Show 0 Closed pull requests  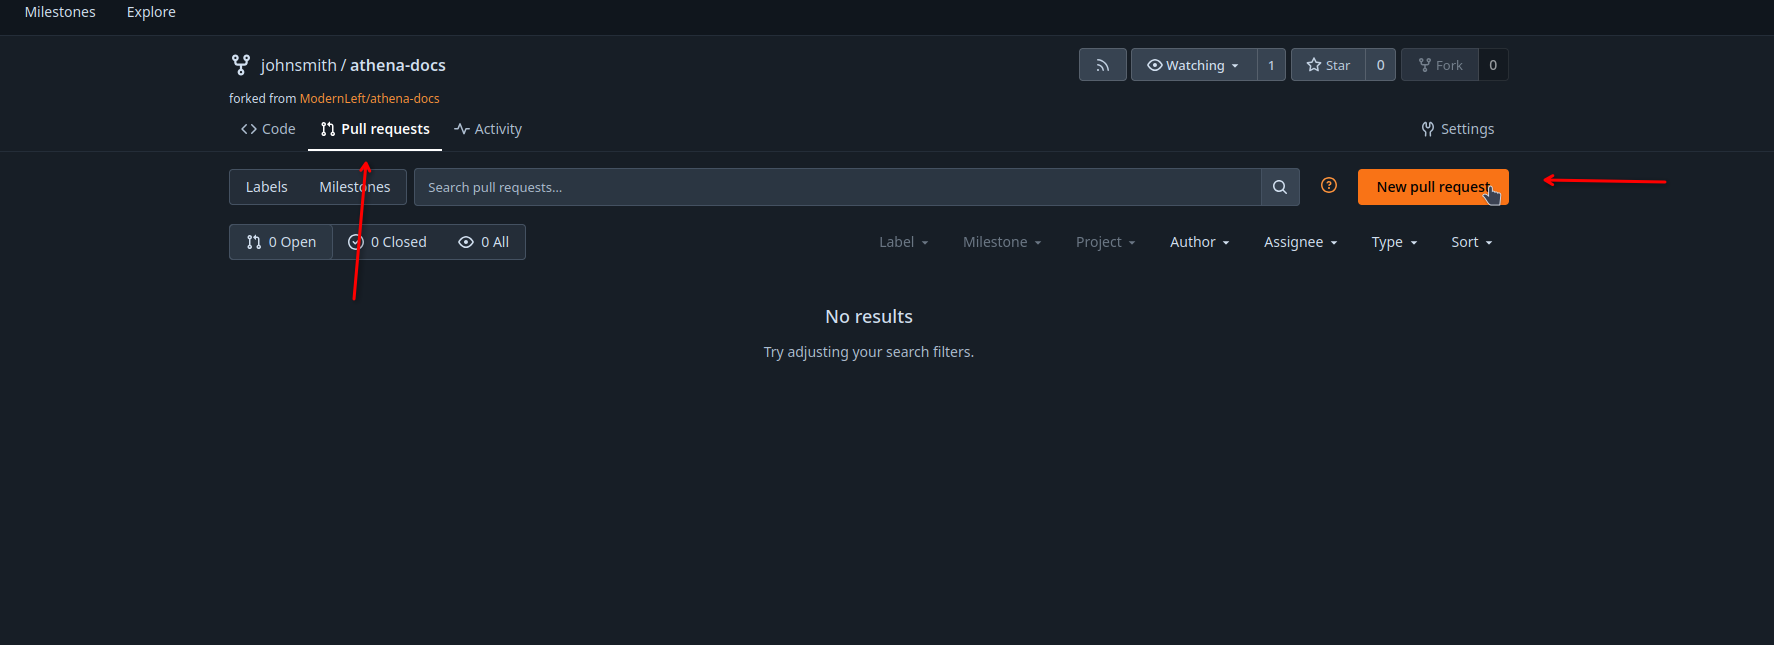(x=387, y=242)
